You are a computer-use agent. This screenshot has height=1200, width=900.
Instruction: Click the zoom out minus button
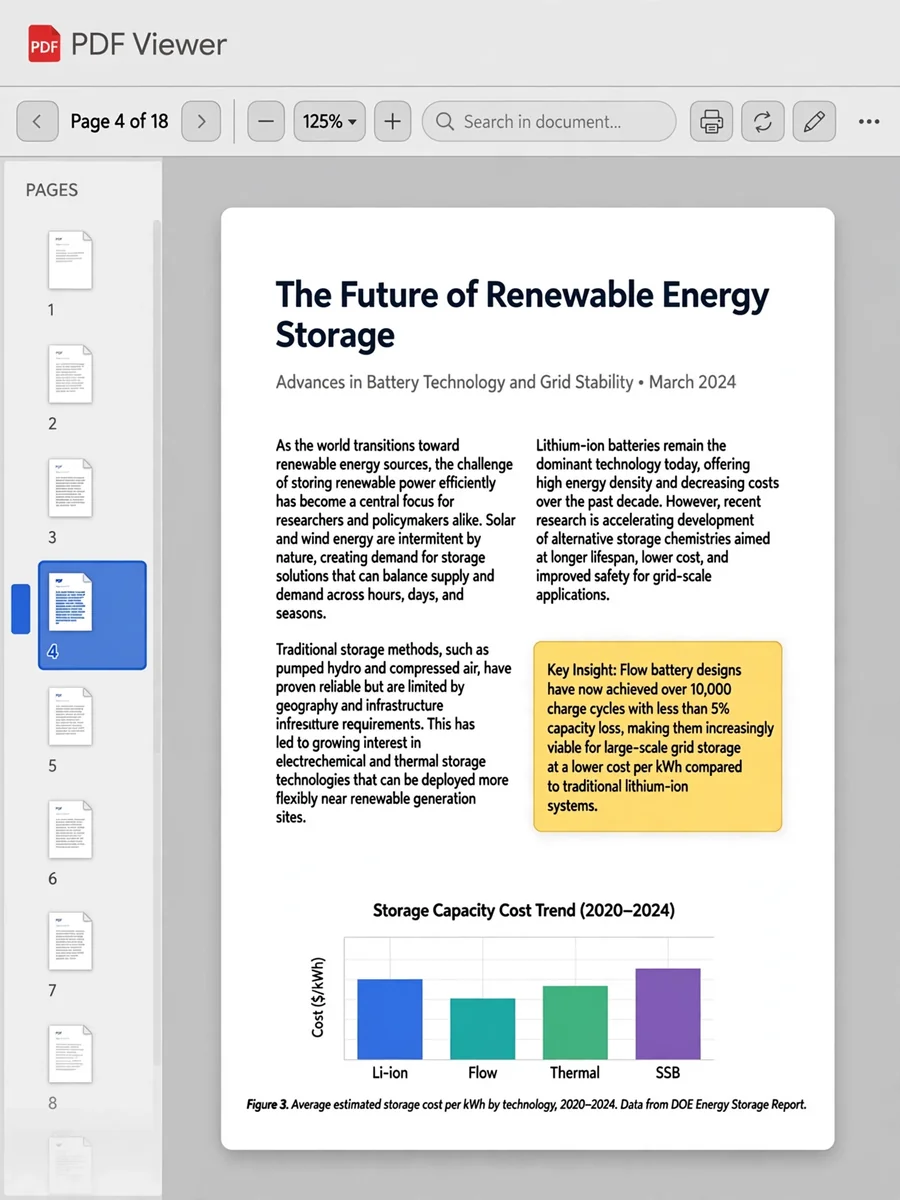(x=265, y=122)
